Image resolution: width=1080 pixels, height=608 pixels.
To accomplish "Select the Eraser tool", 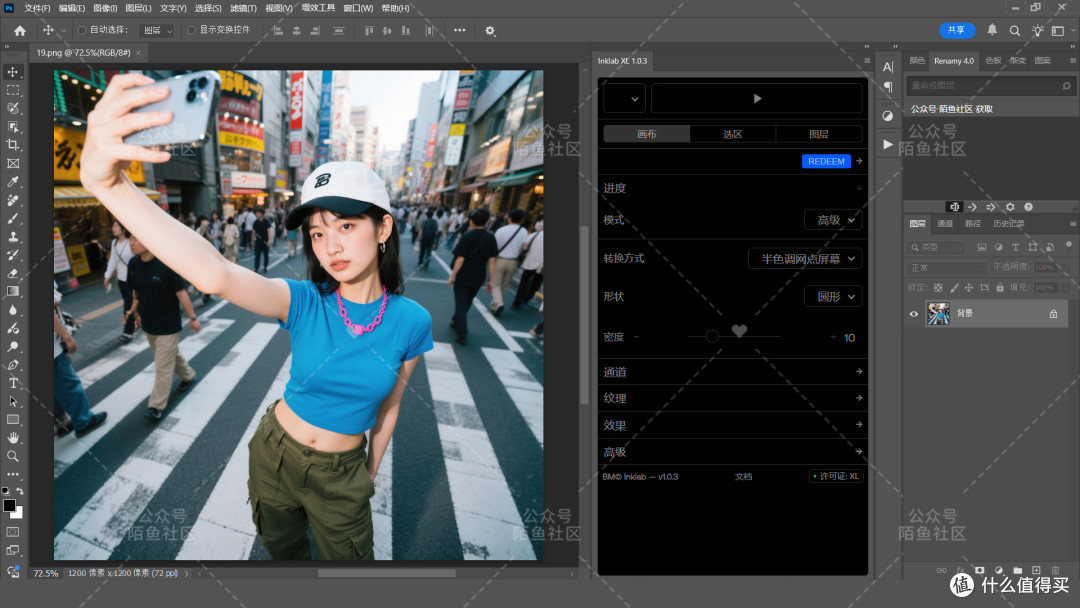I will click(12, 273).
